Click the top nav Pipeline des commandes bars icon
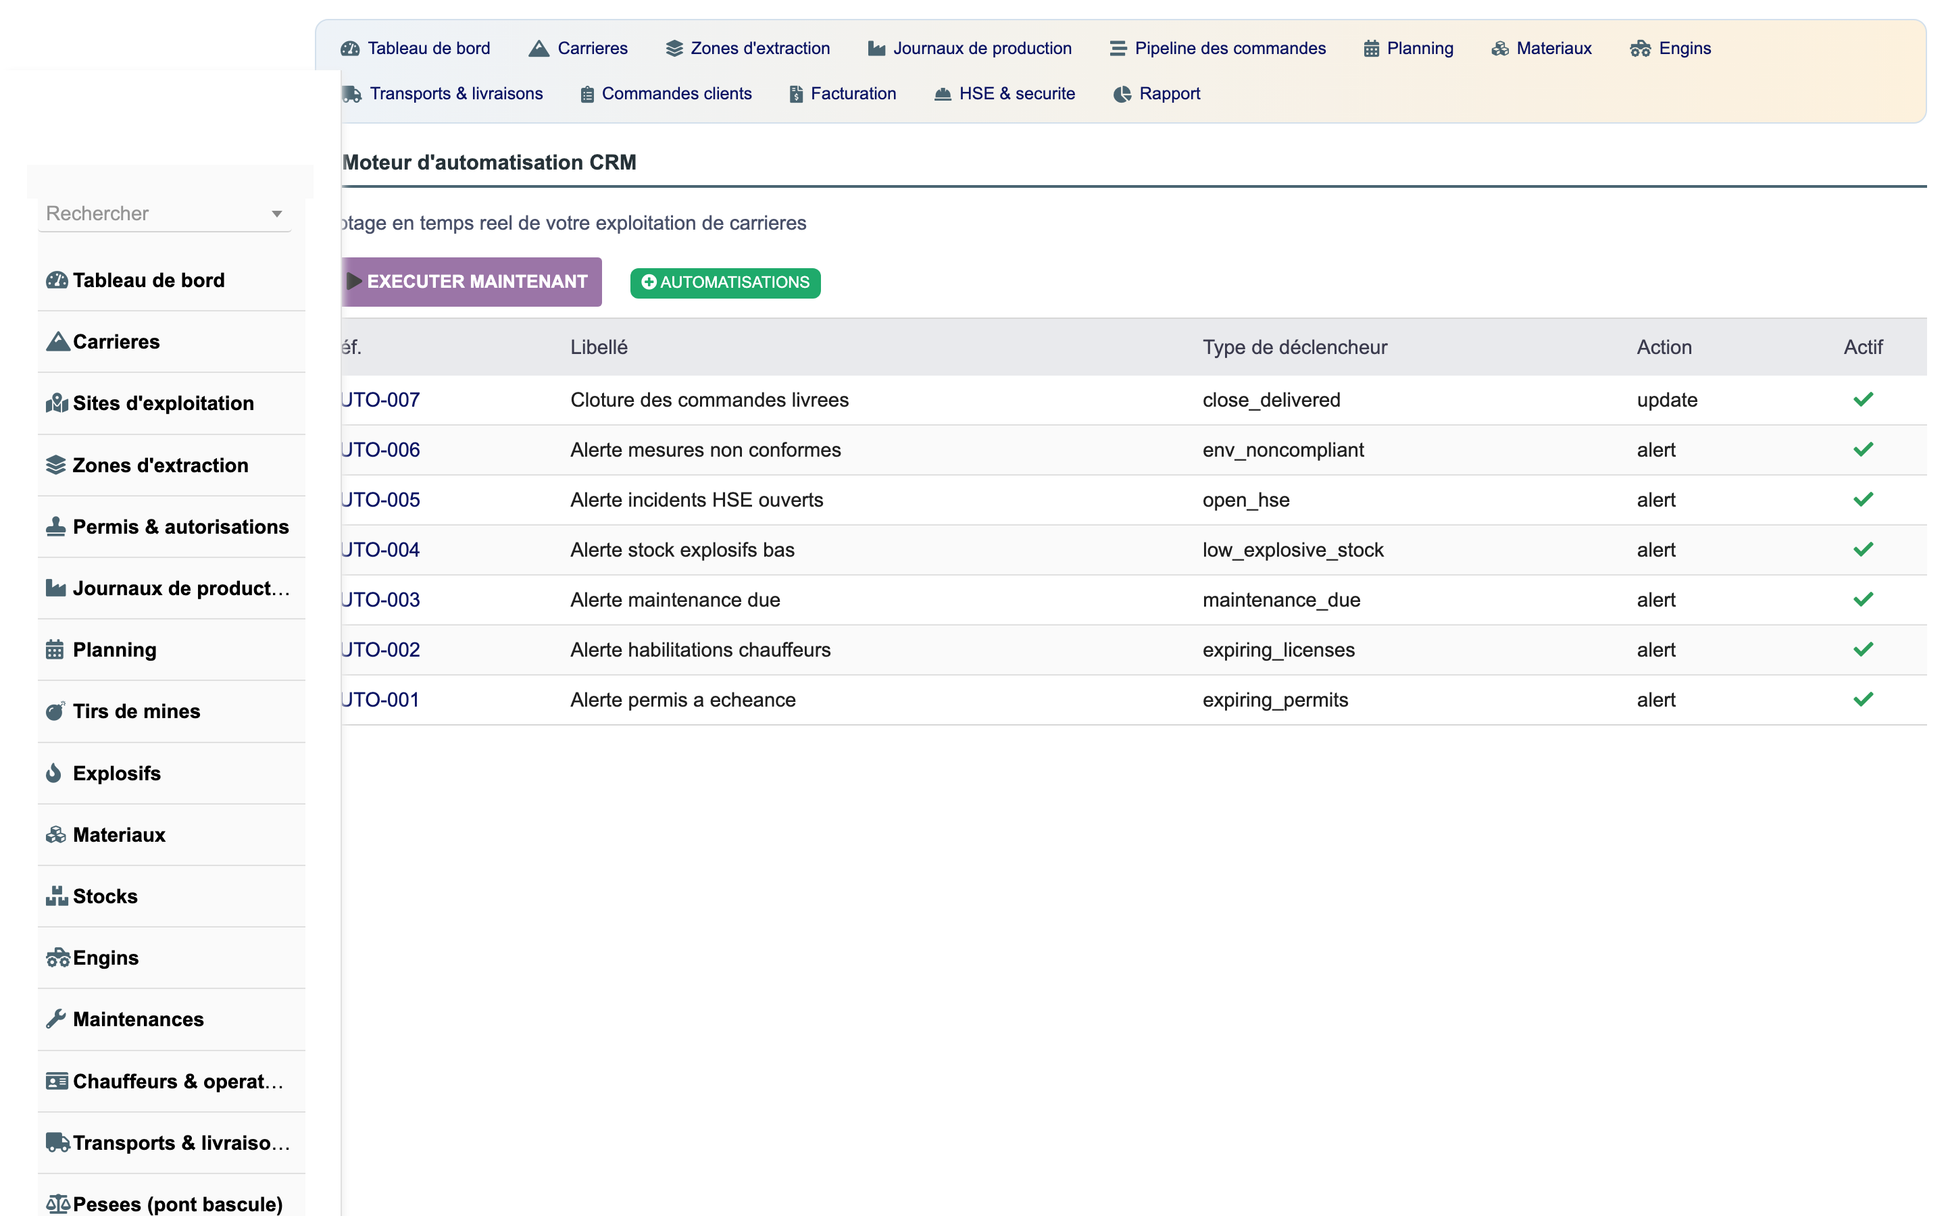Viewport: 1946px width, 1216px height. [1118, 48]
